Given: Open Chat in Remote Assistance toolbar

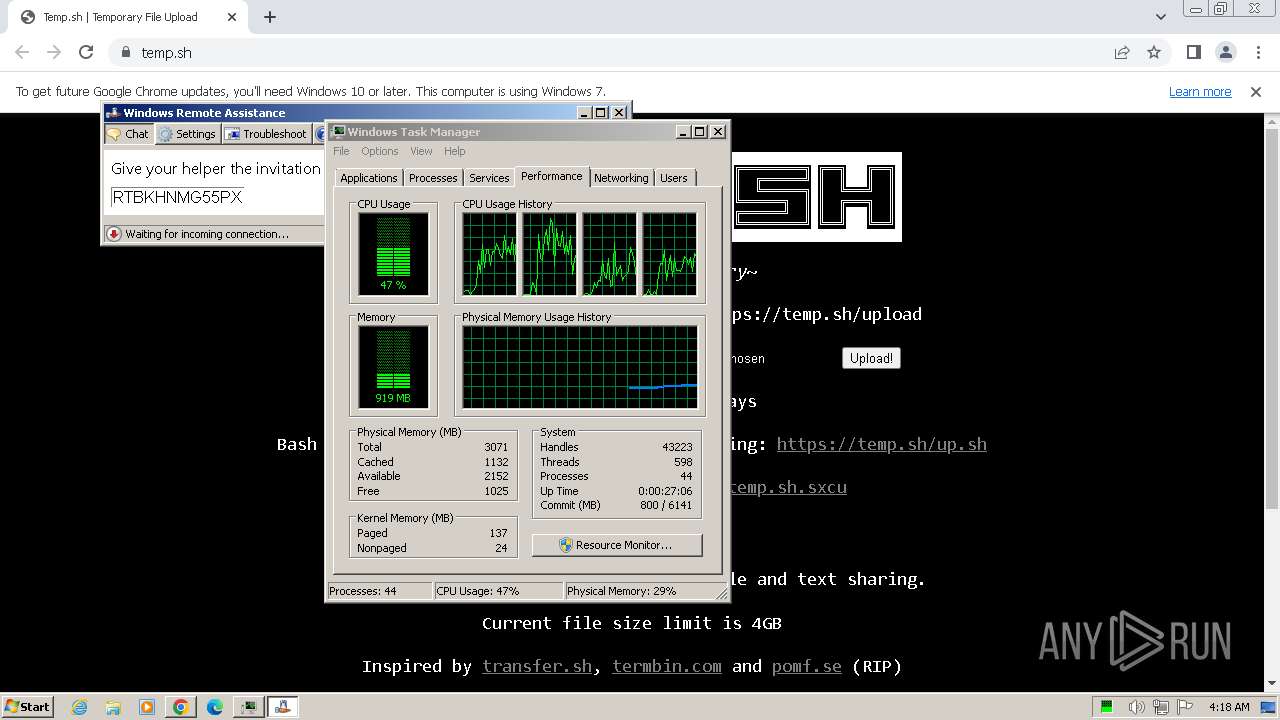Looking at the screenshot, I should click(128, 134).
